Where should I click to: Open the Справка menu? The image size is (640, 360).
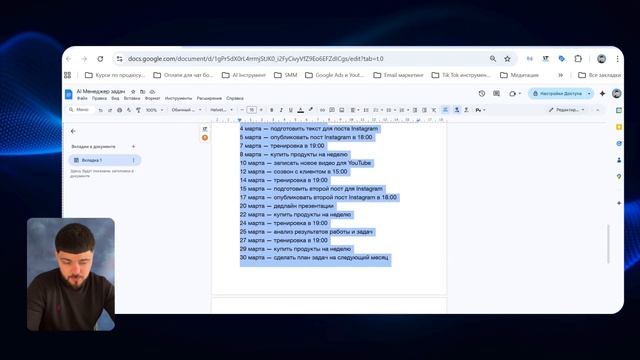[235, 98]
